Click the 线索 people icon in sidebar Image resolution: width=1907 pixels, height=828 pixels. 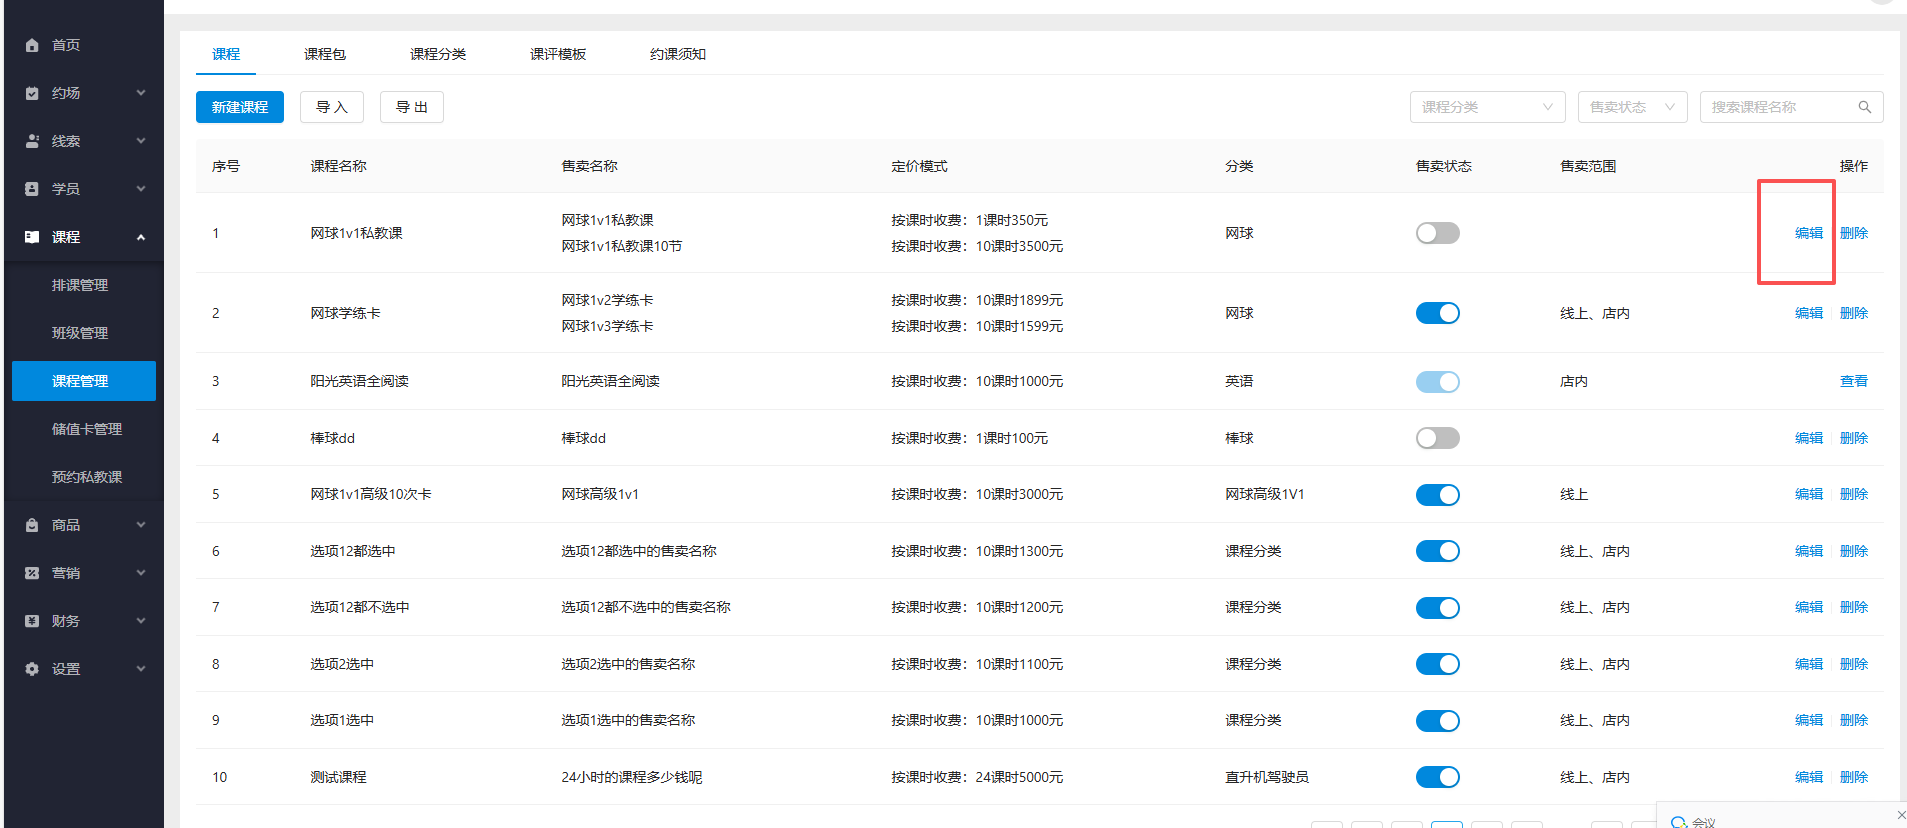coord(32,141)
